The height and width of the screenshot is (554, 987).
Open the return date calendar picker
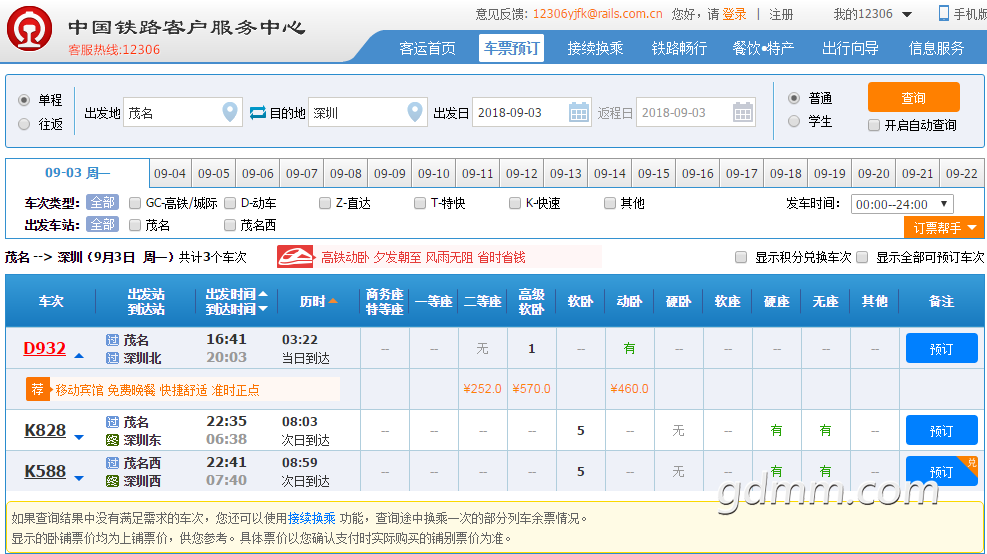(743, 113)
